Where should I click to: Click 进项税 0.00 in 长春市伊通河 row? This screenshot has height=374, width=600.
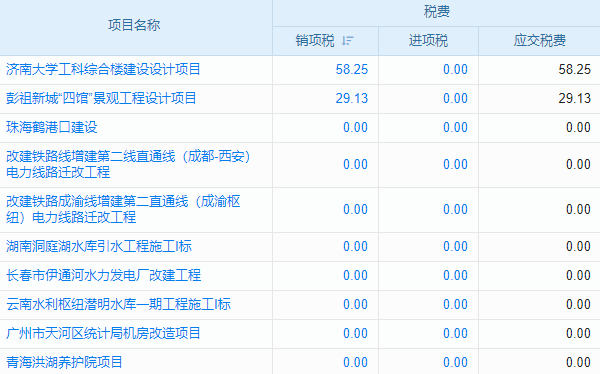coord(455,276)
